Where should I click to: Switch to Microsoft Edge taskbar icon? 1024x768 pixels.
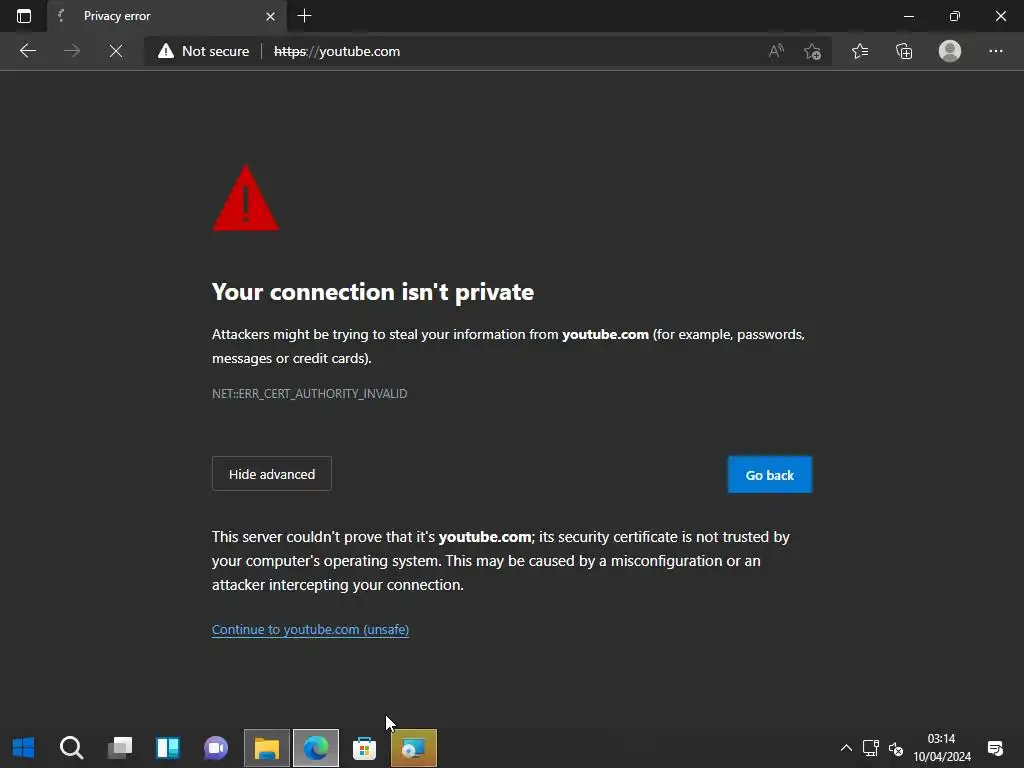tap(316, 748)
